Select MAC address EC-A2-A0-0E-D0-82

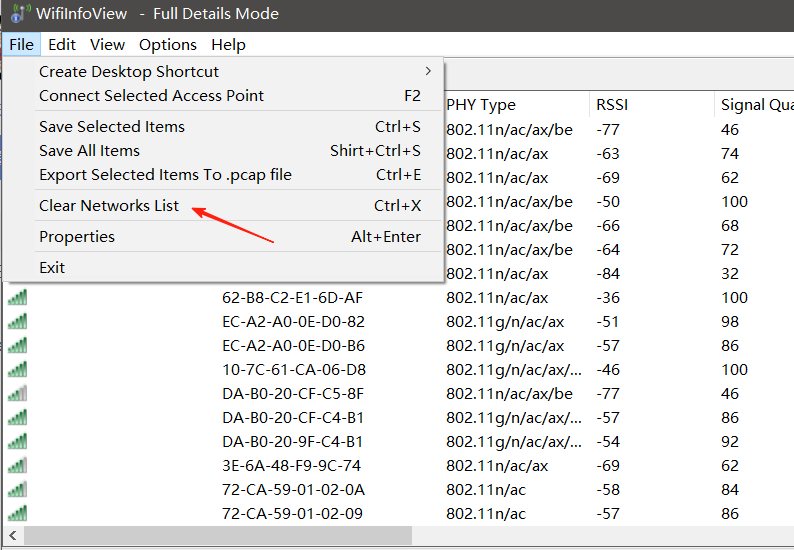[293, 322]
